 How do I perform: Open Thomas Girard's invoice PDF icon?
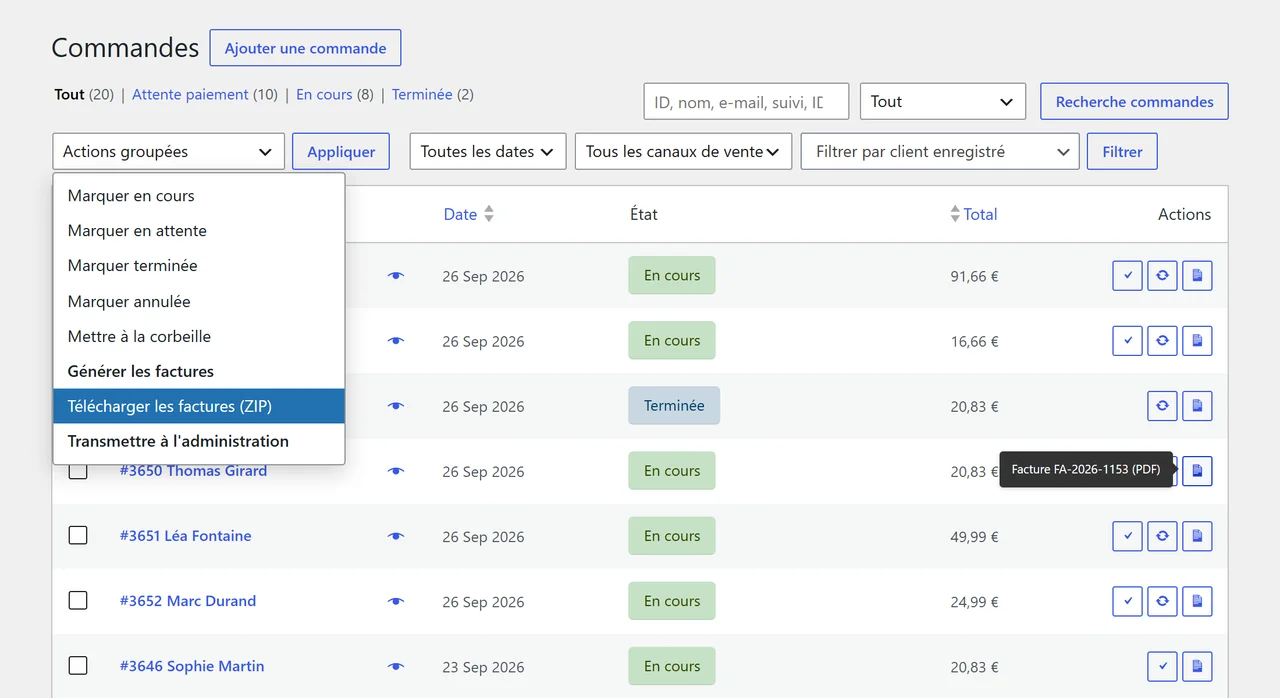[1197, 471]
